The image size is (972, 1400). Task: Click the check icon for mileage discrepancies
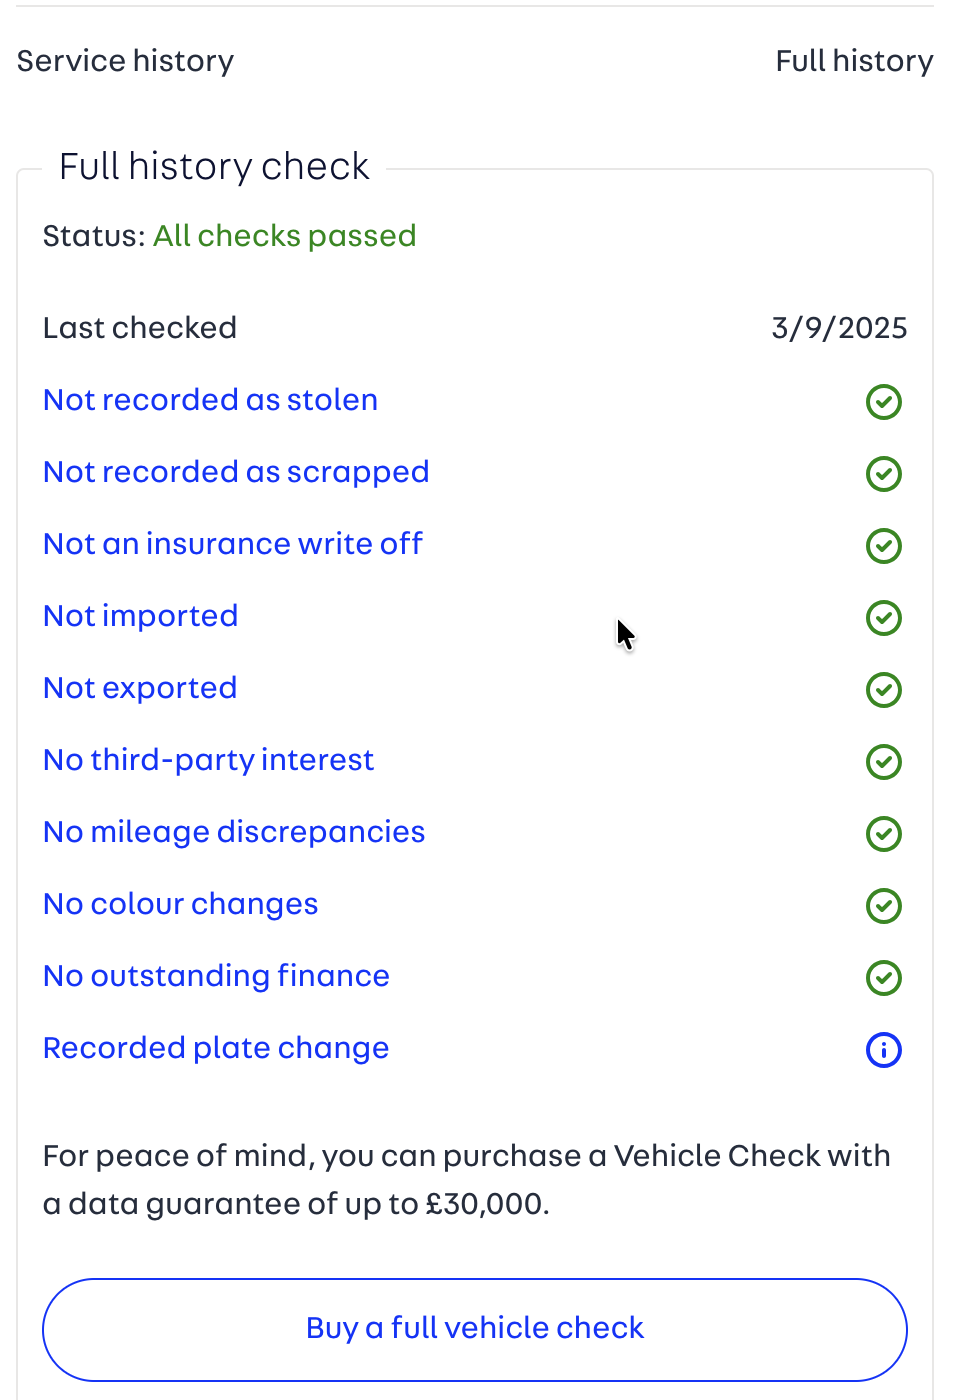(x=884, y=834)
